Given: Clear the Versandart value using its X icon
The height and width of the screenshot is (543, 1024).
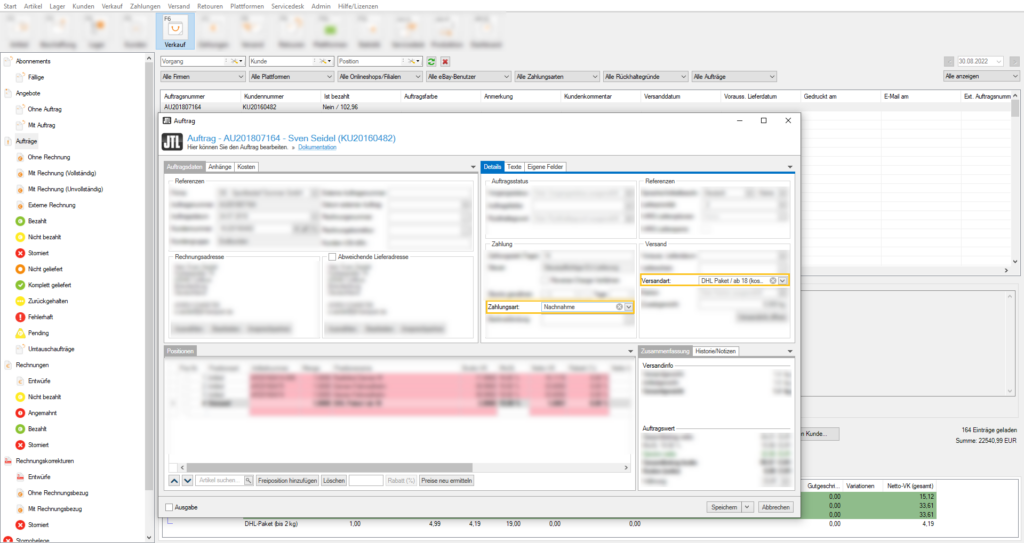Looking at the screenshot, I should coord(773,281).
